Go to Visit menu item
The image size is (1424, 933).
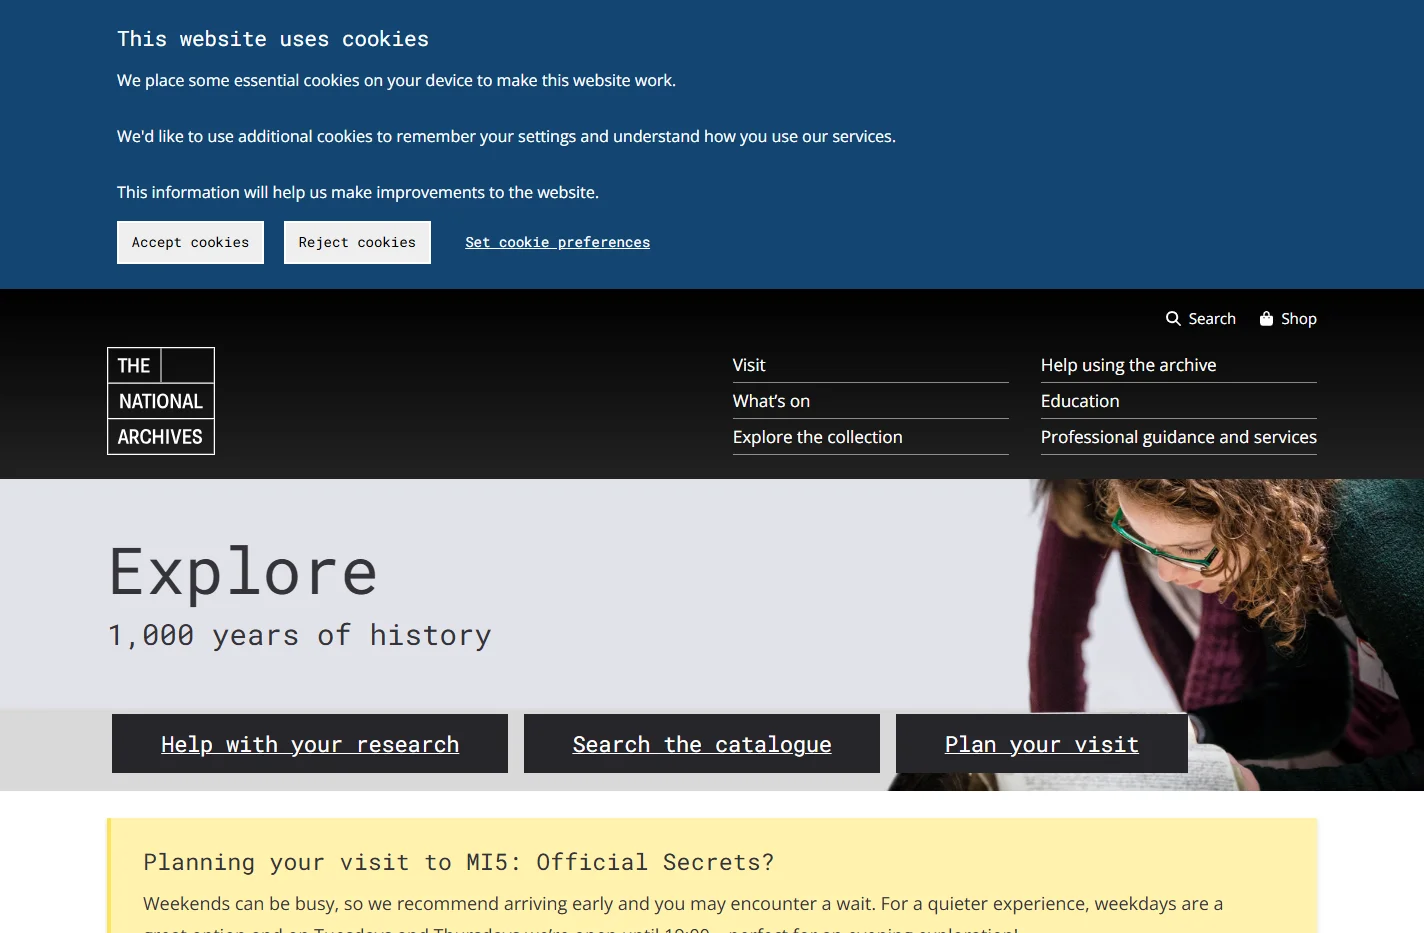[749, 365]
